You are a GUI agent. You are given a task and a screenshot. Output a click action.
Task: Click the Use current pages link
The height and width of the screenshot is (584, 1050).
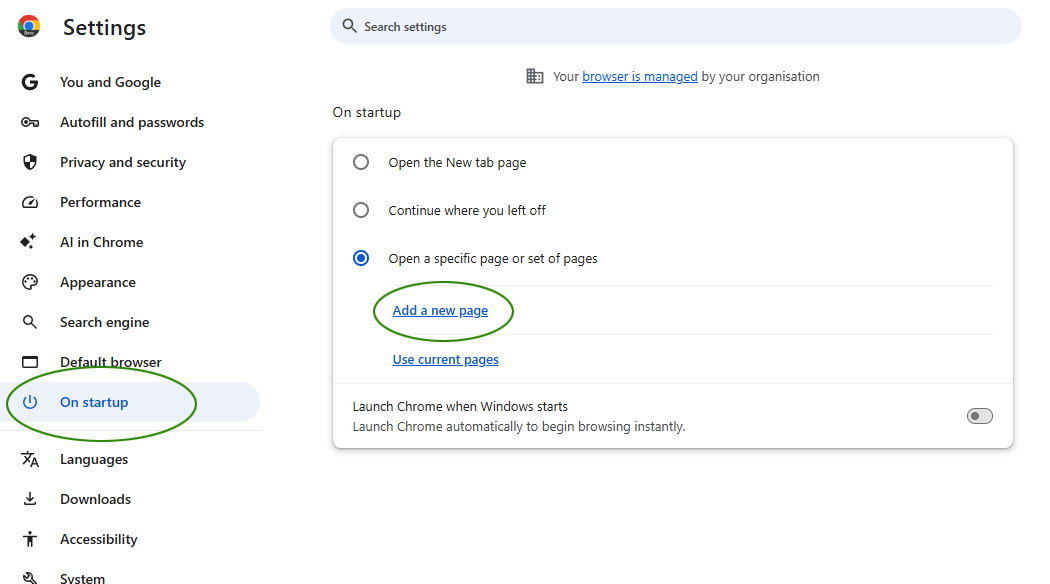tap(445, 360)
